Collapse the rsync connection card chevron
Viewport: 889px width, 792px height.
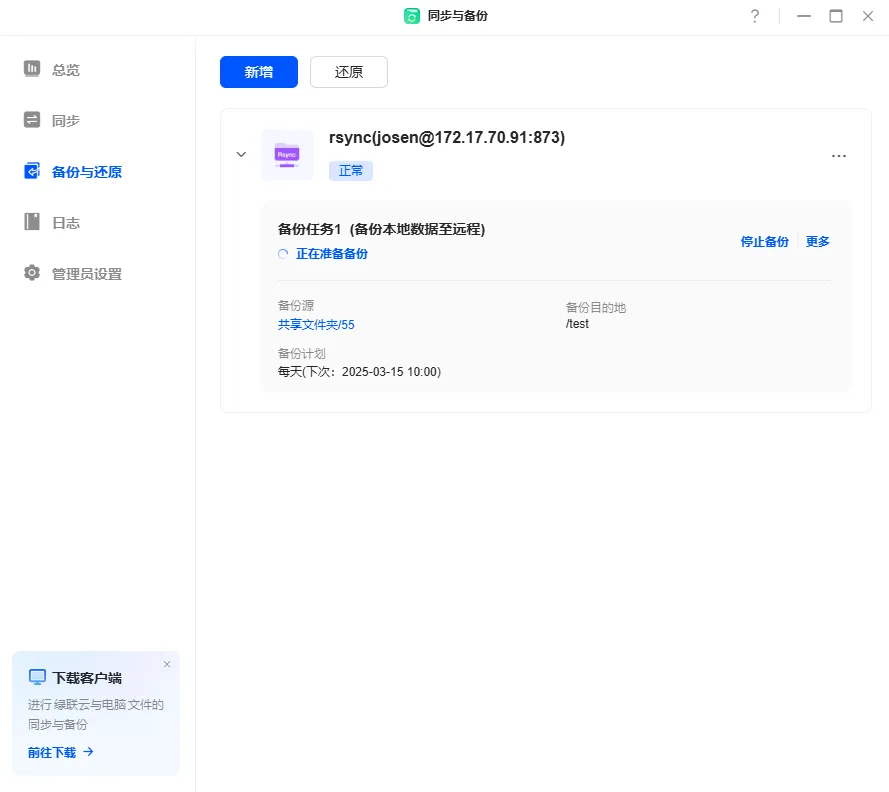(x=241, y=154)
